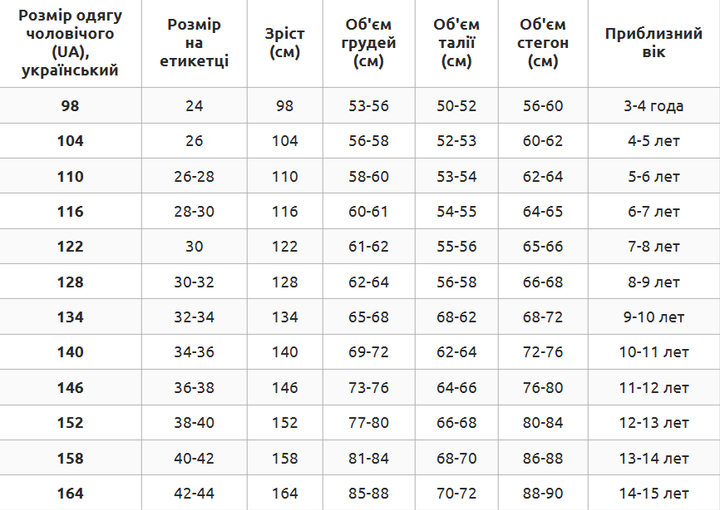Screen dimensions: 720x510
Task: Select the bold size 104 cell
Action: pos(70,141)
